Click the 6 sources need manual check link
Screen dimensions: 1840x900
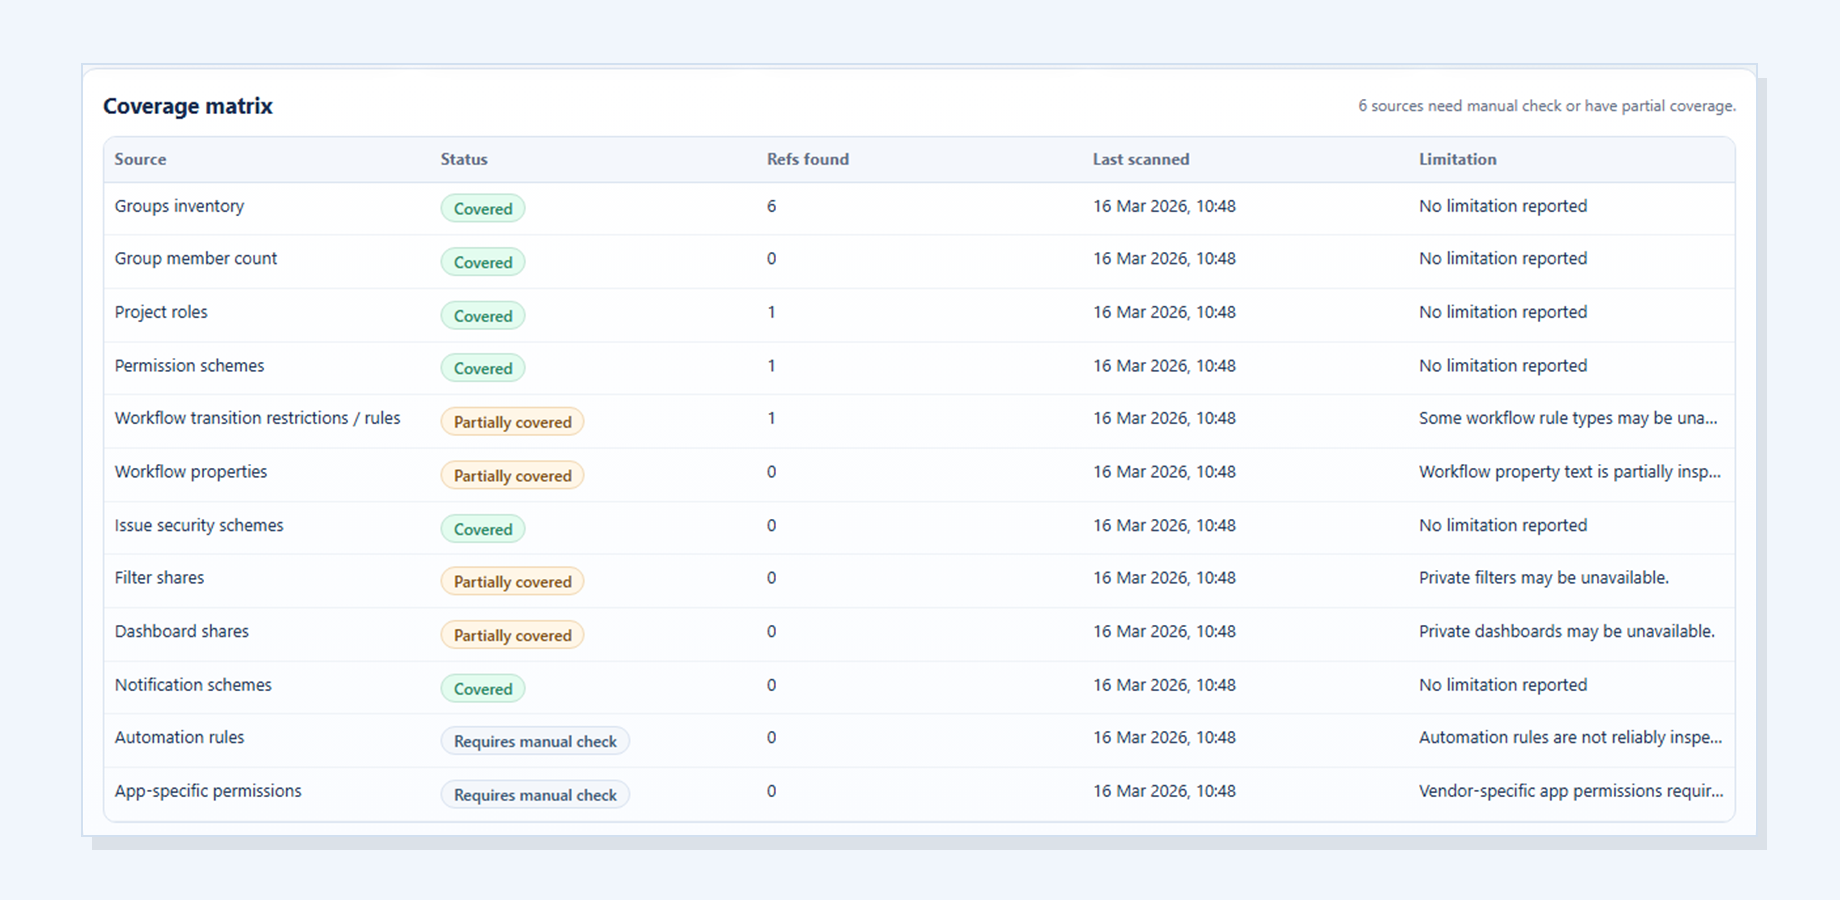click(x=1546, y=105)
